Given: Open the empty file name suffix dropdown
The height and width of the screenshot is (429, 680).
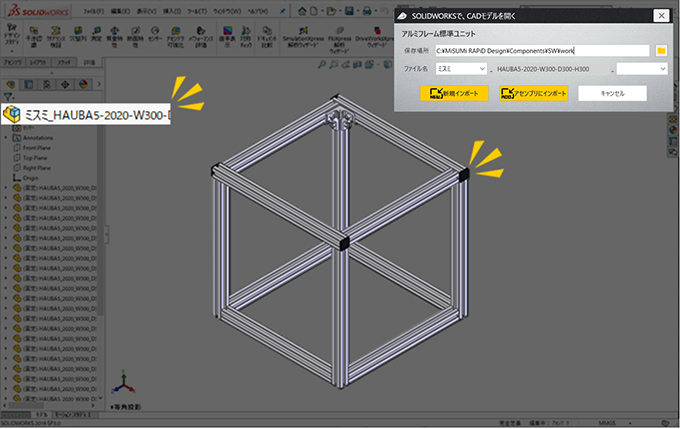Looking at the screenshot, I should 642,69.
